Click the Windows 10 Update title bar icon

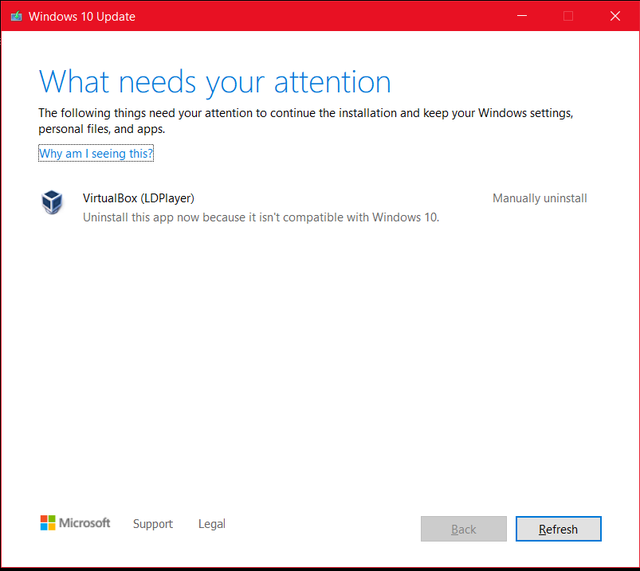(16, 16)
